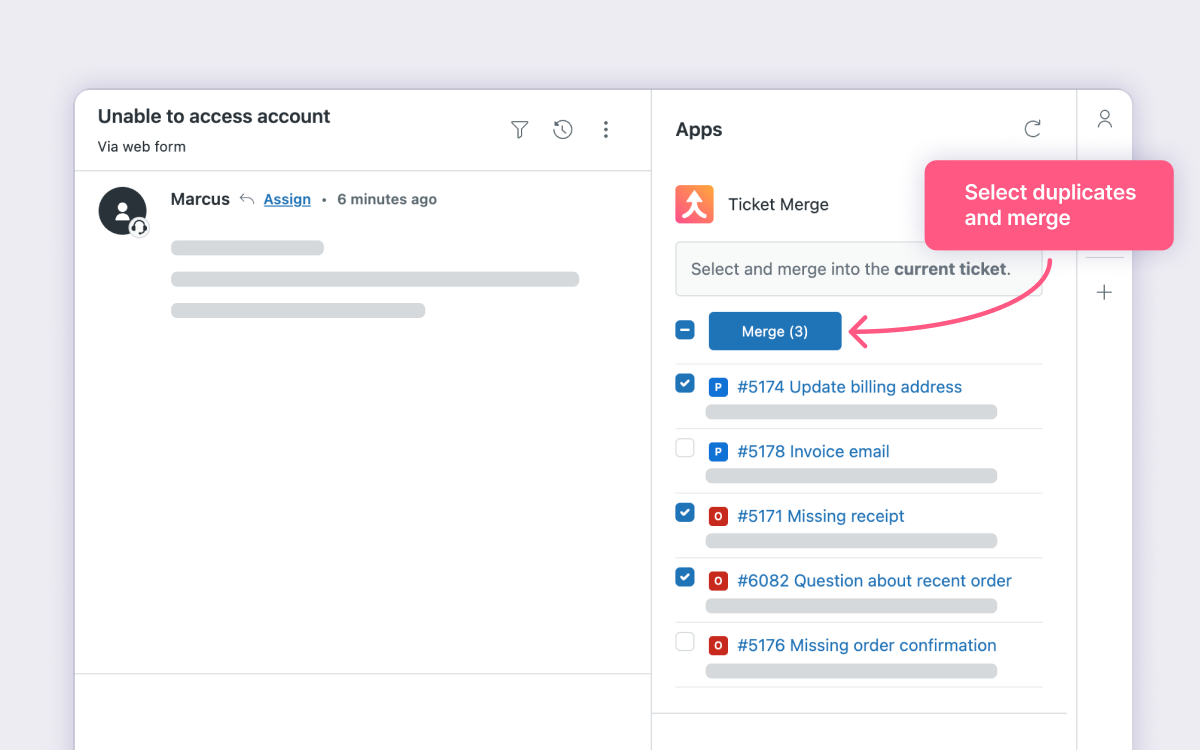The width and height of the screenshot is (1200, 750).
Task: Click the ticket title Unable to access account
Action: pyautogui.click(x=214, y=116)
